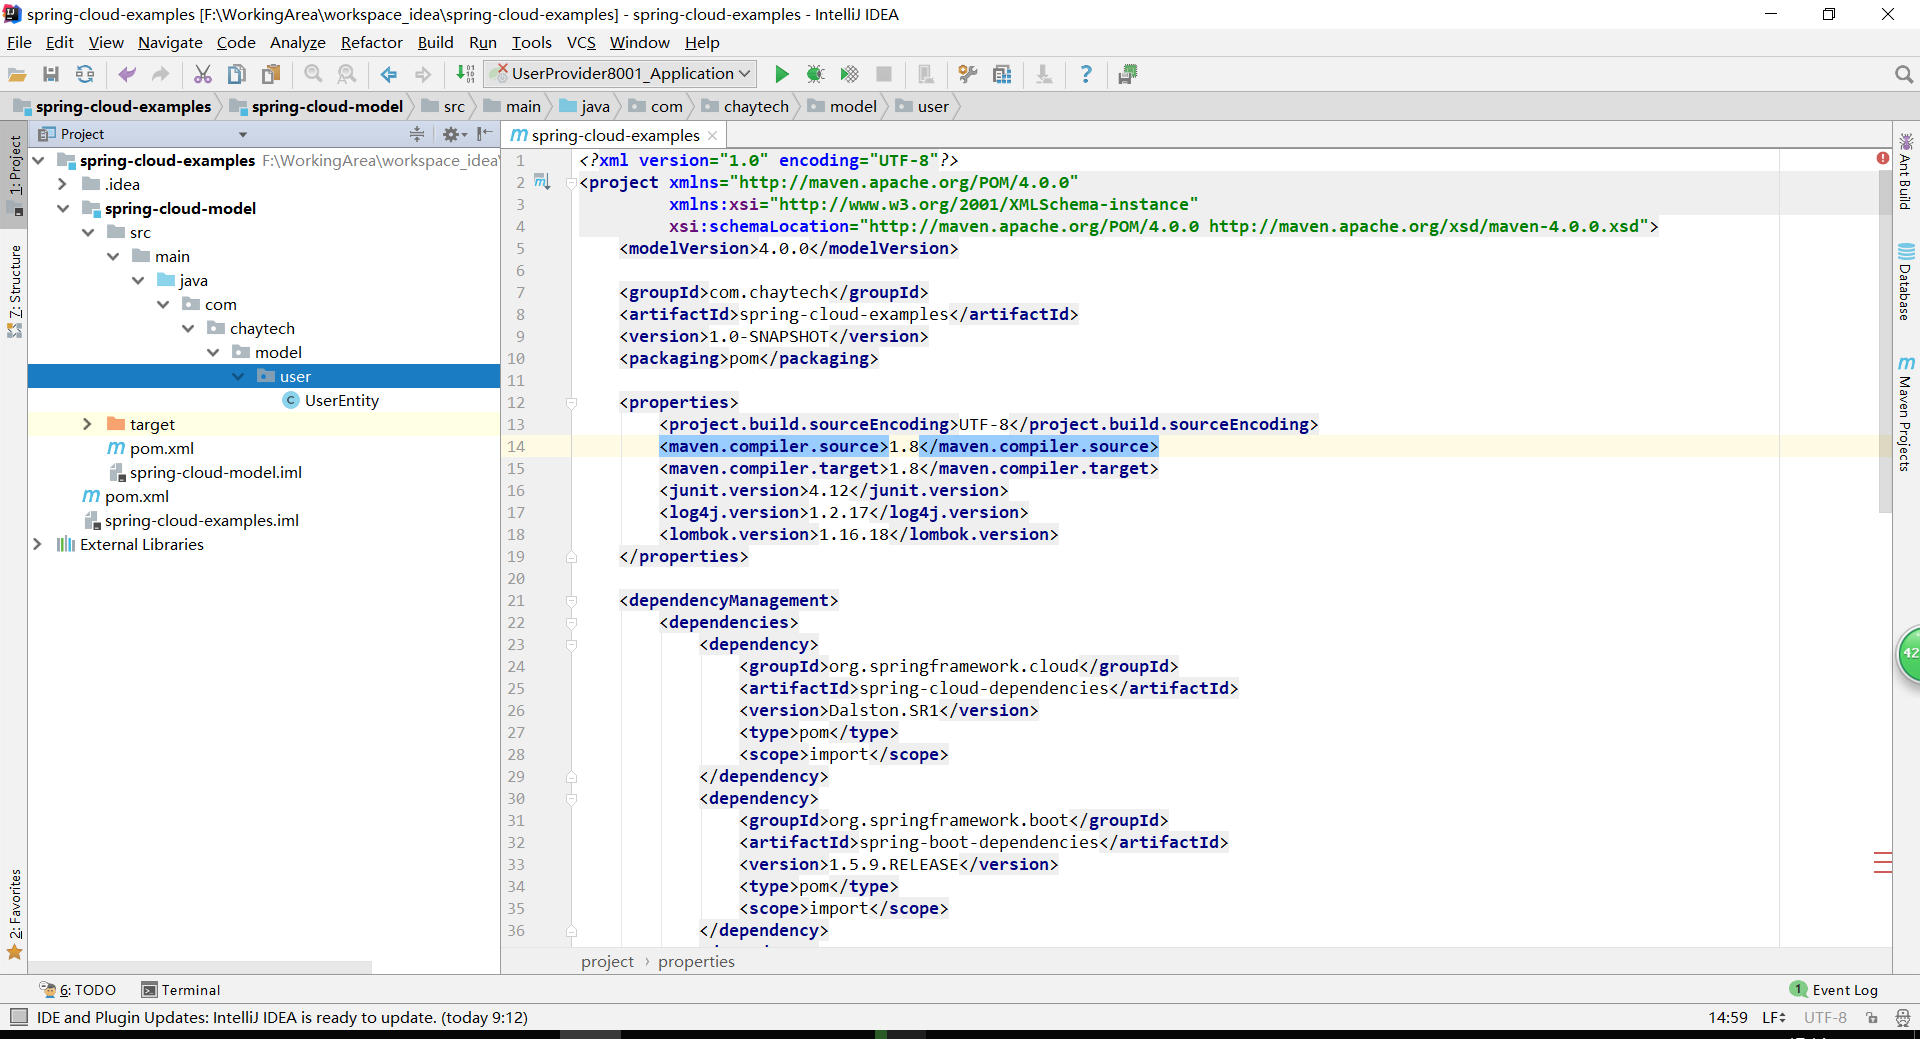Screen dimensions: 1920x1039
Task: Open the Analyze menu
Action: [x=298, y=42]
